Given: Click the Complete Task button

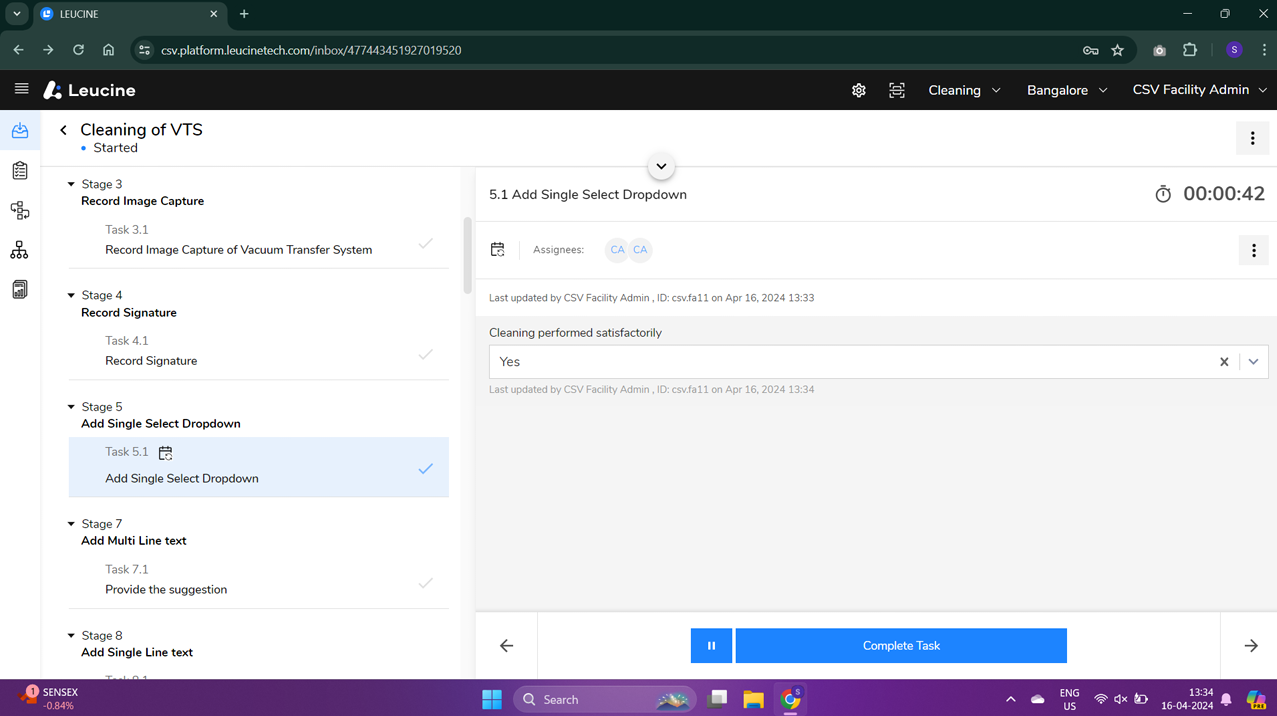Looking at the screenshot, I should pos(900,645).
